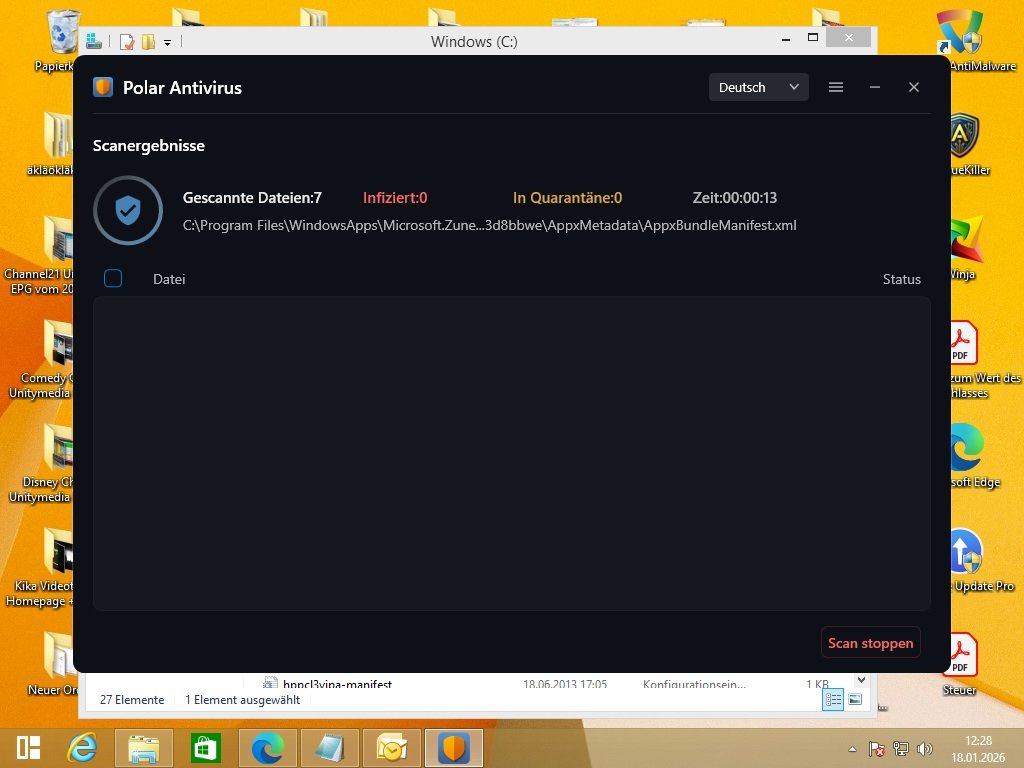Click the Polar Antivirus shield logo
This screenshot has height=768, width=1024.
(103, 87)
